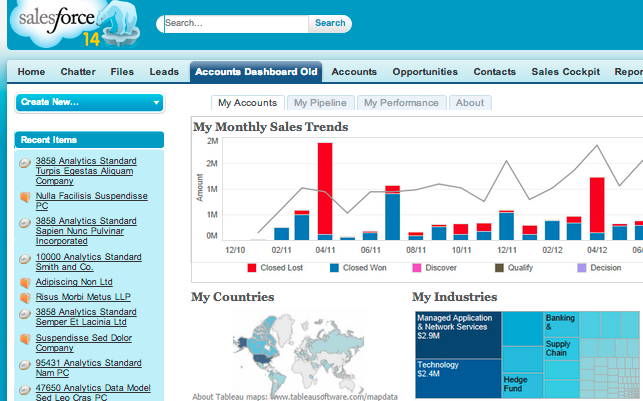The image size is (643, 401).
Task: Select the Technology $2.4M treemap tile
Action: [458, 372]
